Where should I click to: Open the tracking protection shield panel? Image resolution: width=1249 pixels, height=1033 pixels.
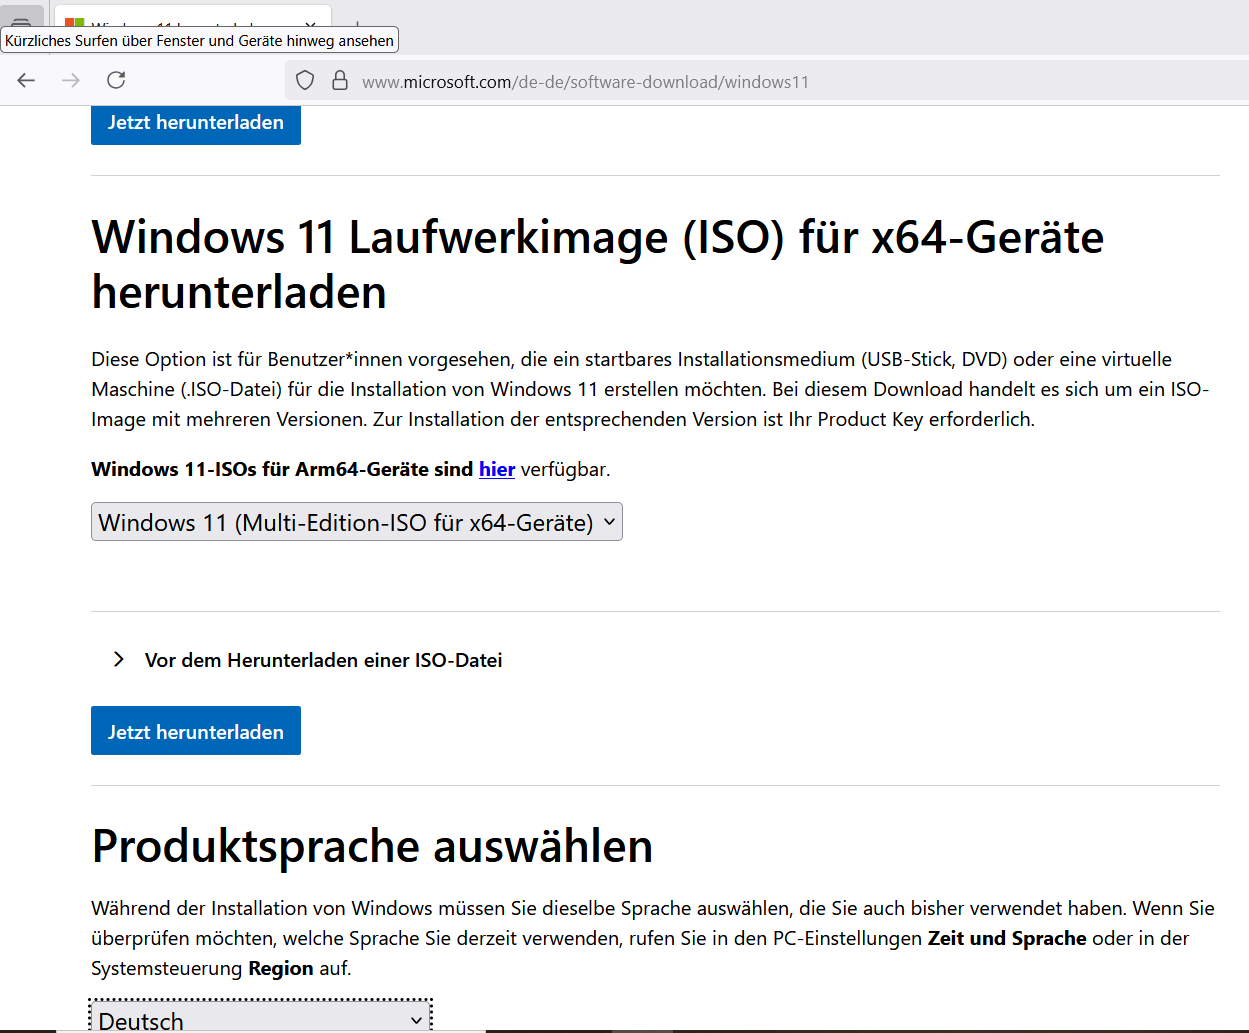[306, 81]
